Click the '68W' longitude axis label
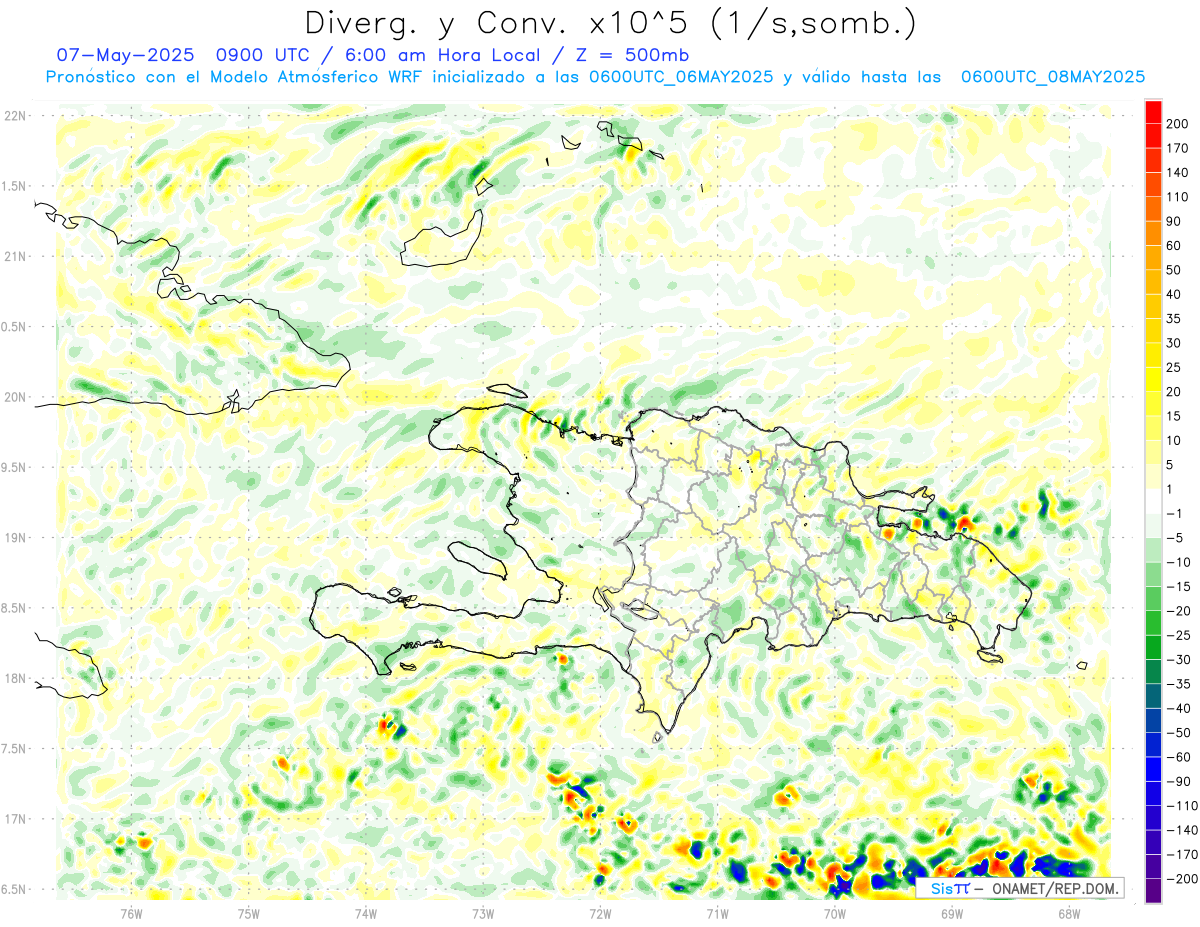1200x927 pixels. tap(1069, 912)
